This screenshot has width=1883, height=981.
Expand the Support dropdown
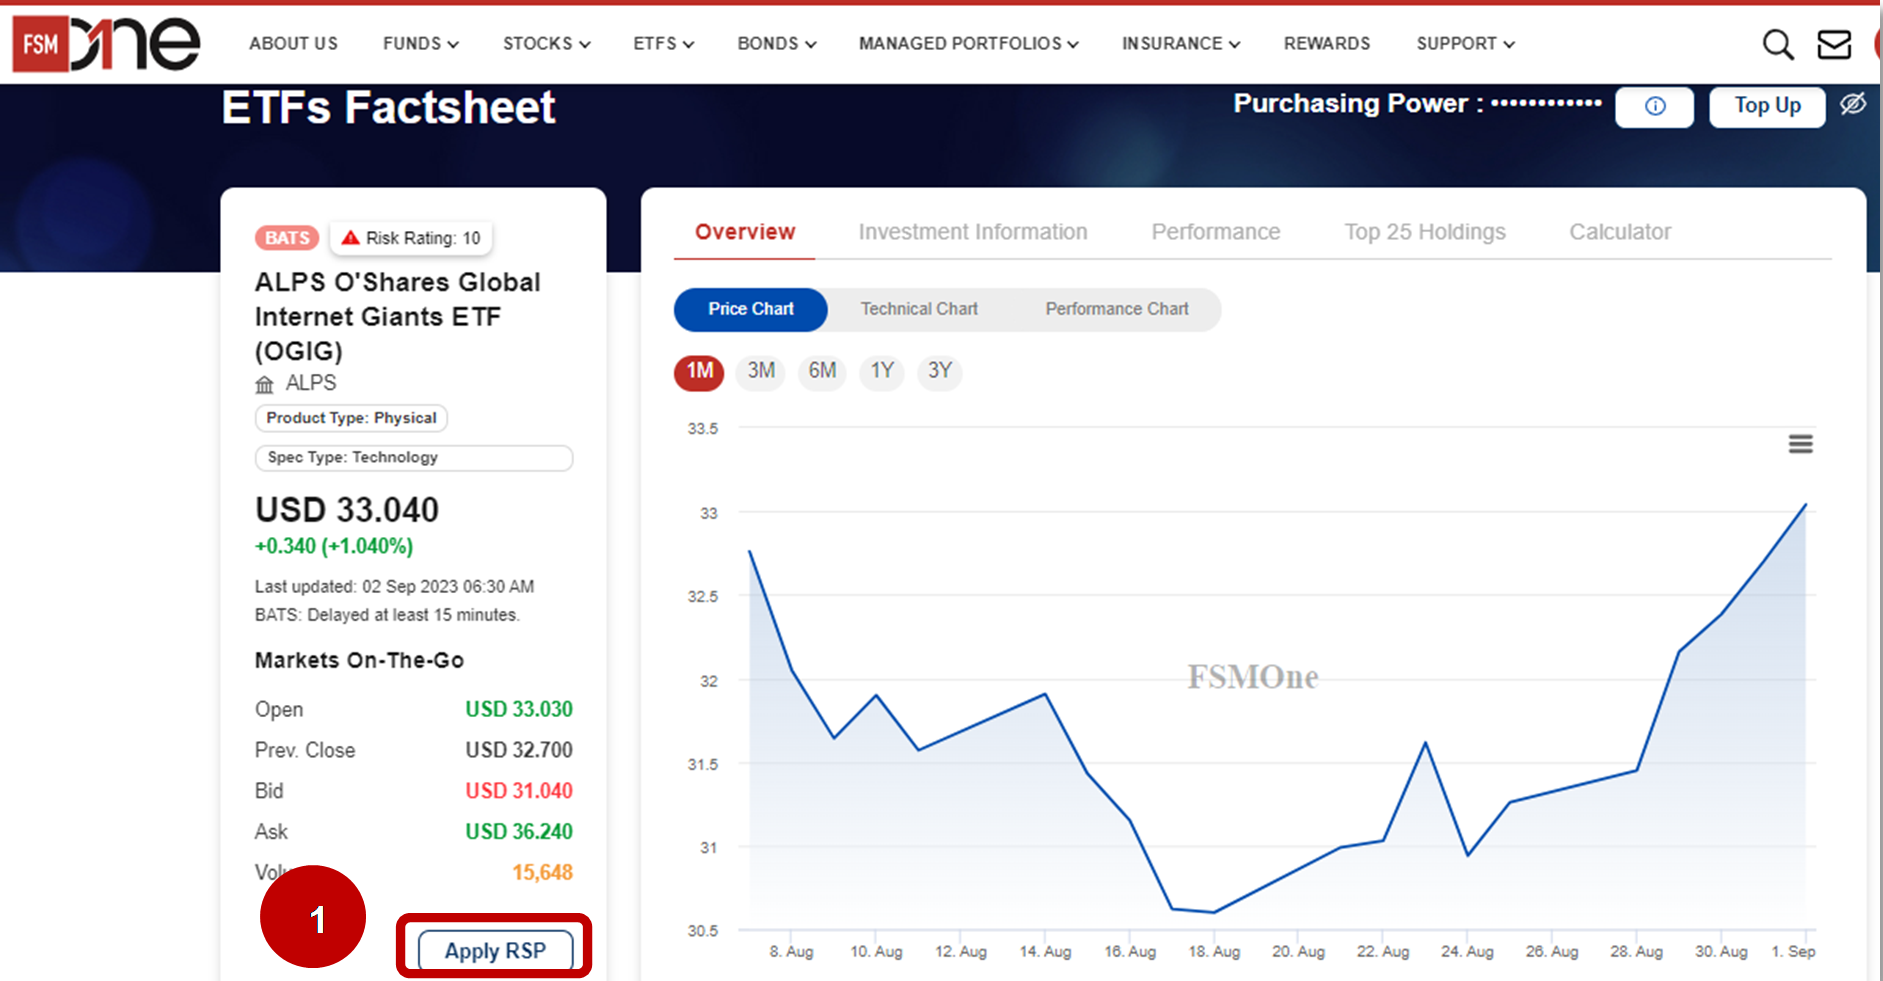pos(1464,44)
